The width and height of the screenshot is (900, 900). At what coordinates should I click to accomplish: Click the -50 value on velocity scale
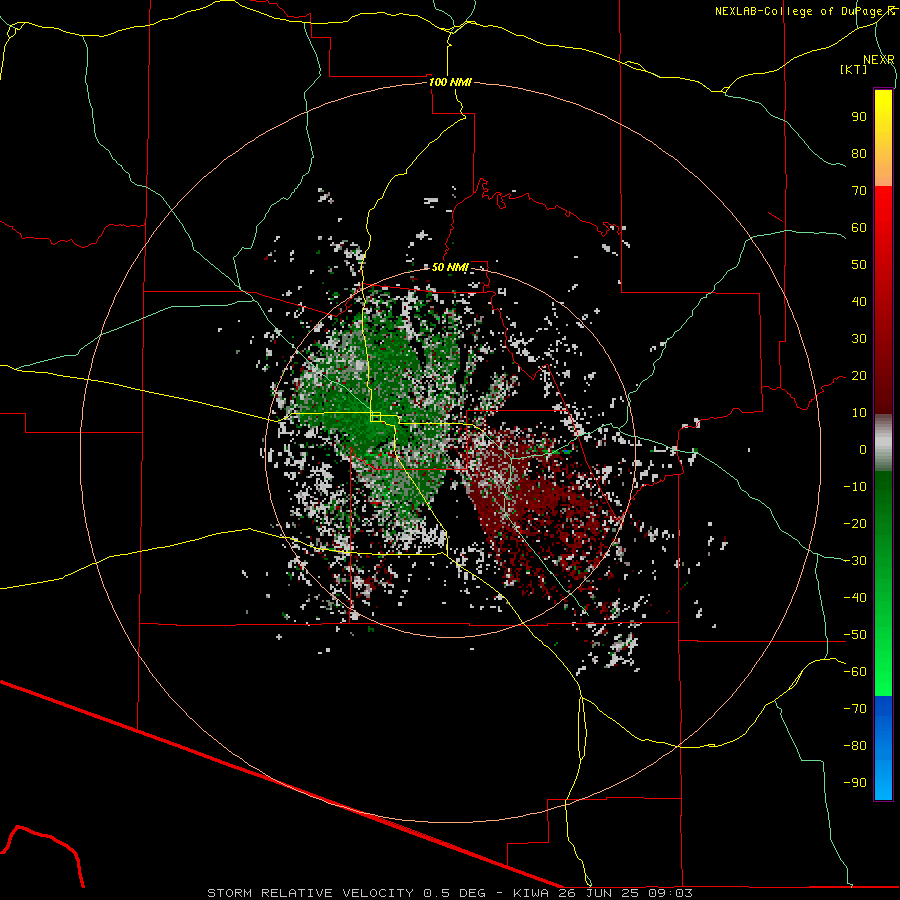pyautogui.click(x=855, y=635)
